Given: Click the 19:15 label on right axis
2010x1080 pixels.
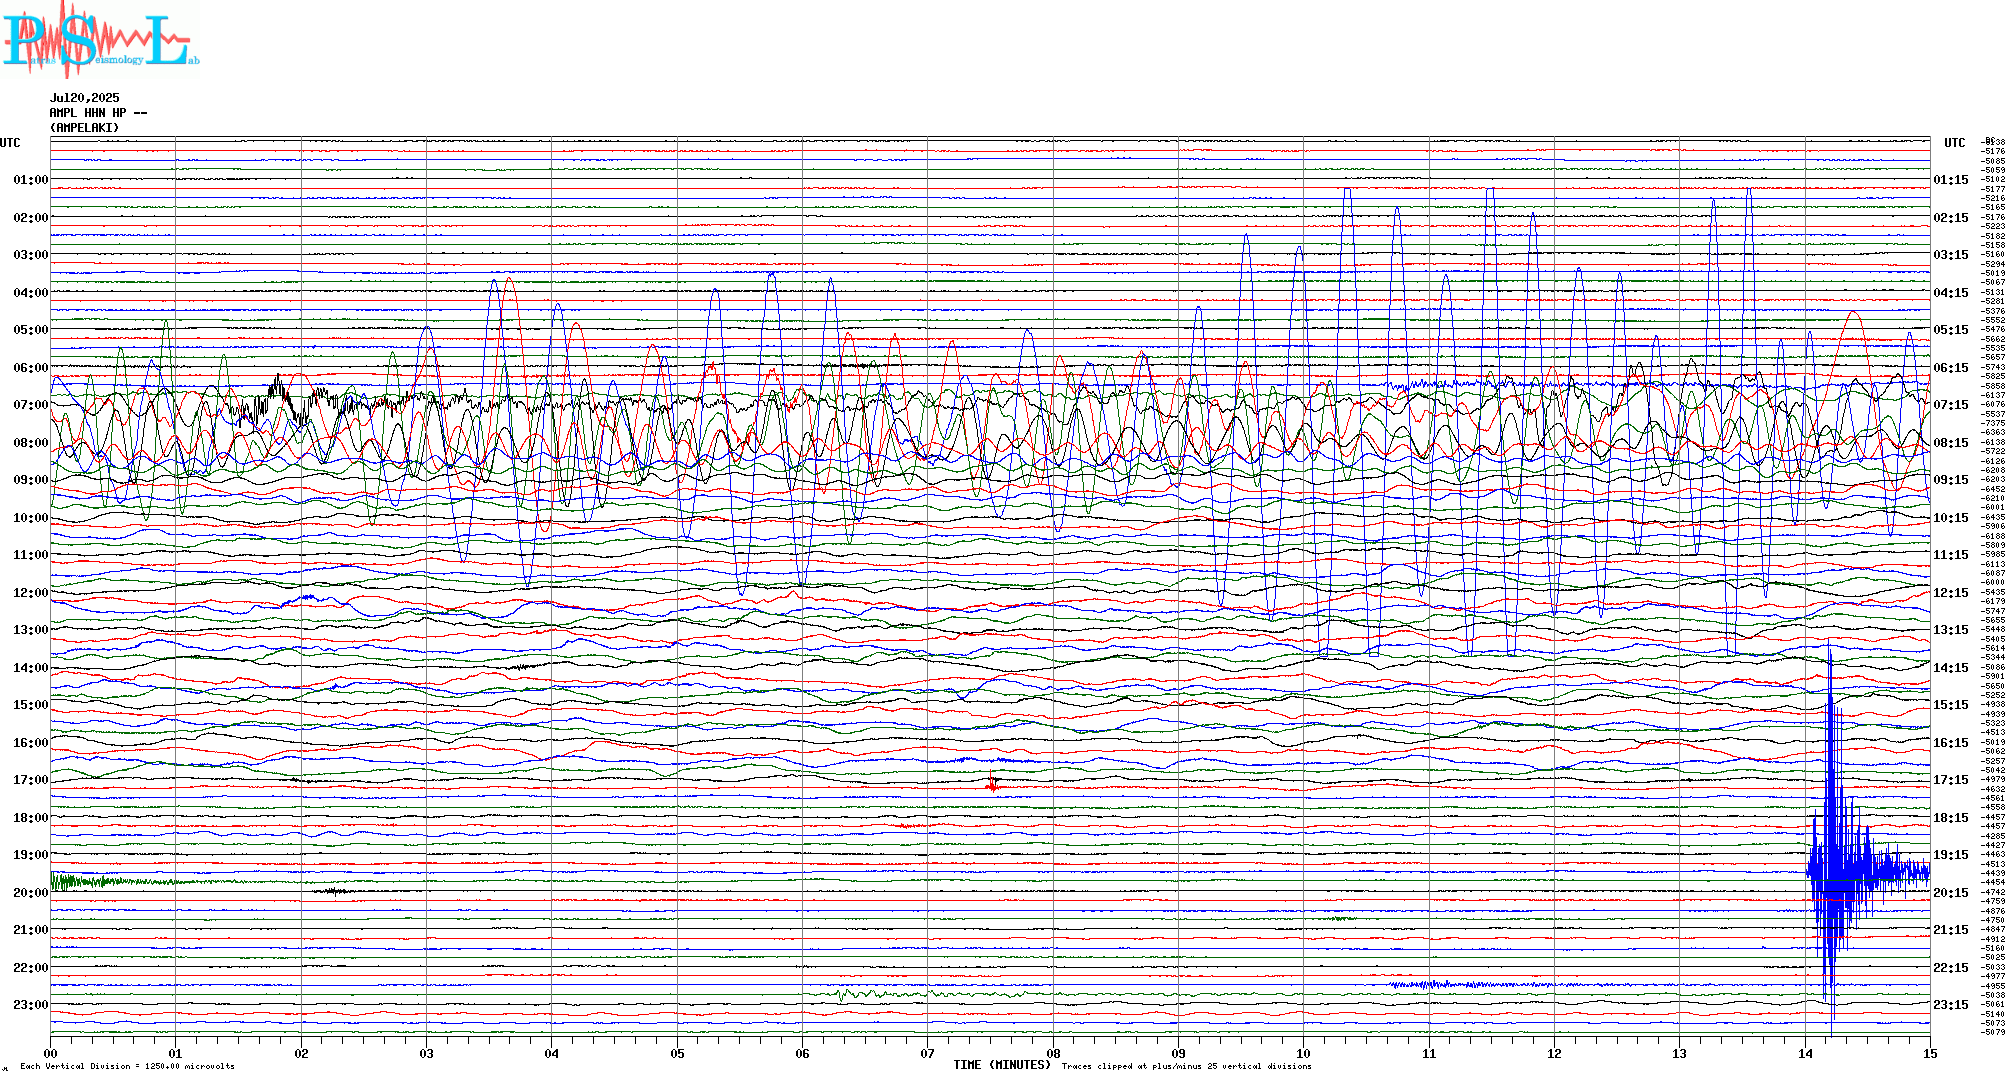Looking at the screenshot, I should [1951, 855].
